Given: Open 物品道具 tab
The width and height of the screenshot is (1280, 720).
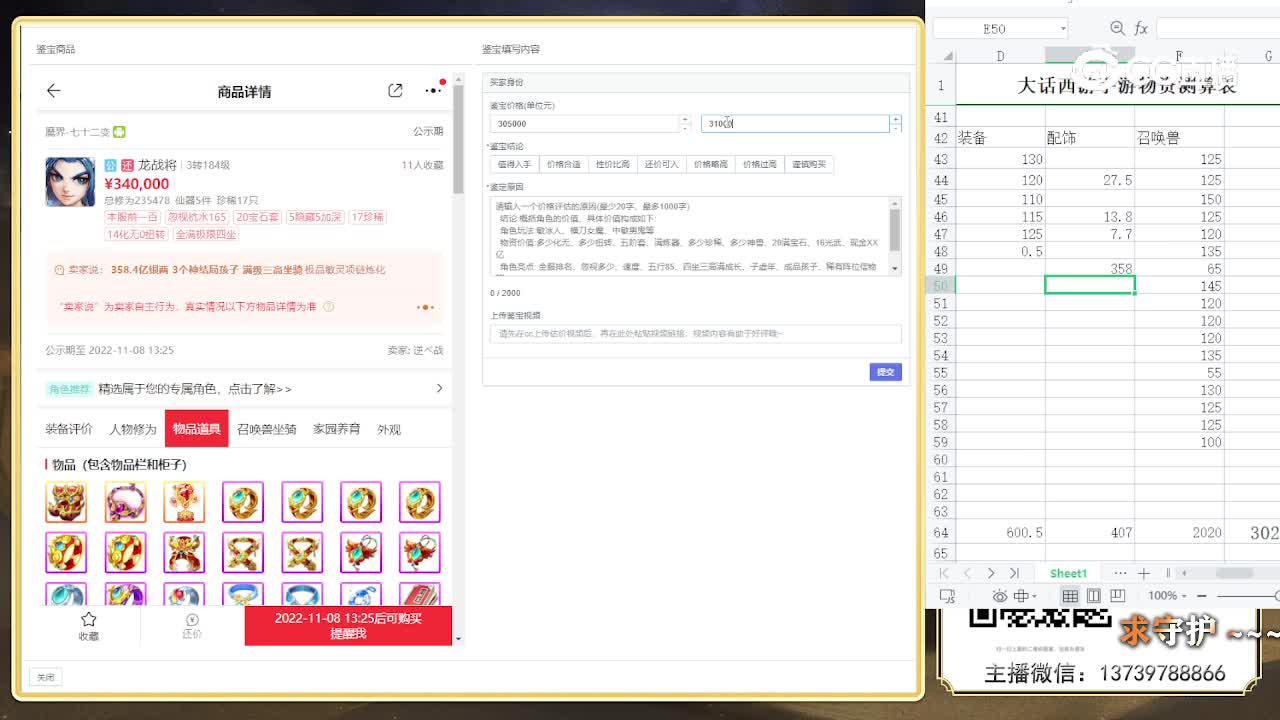Looking at the screenshot, I should (x=197, y=429).
